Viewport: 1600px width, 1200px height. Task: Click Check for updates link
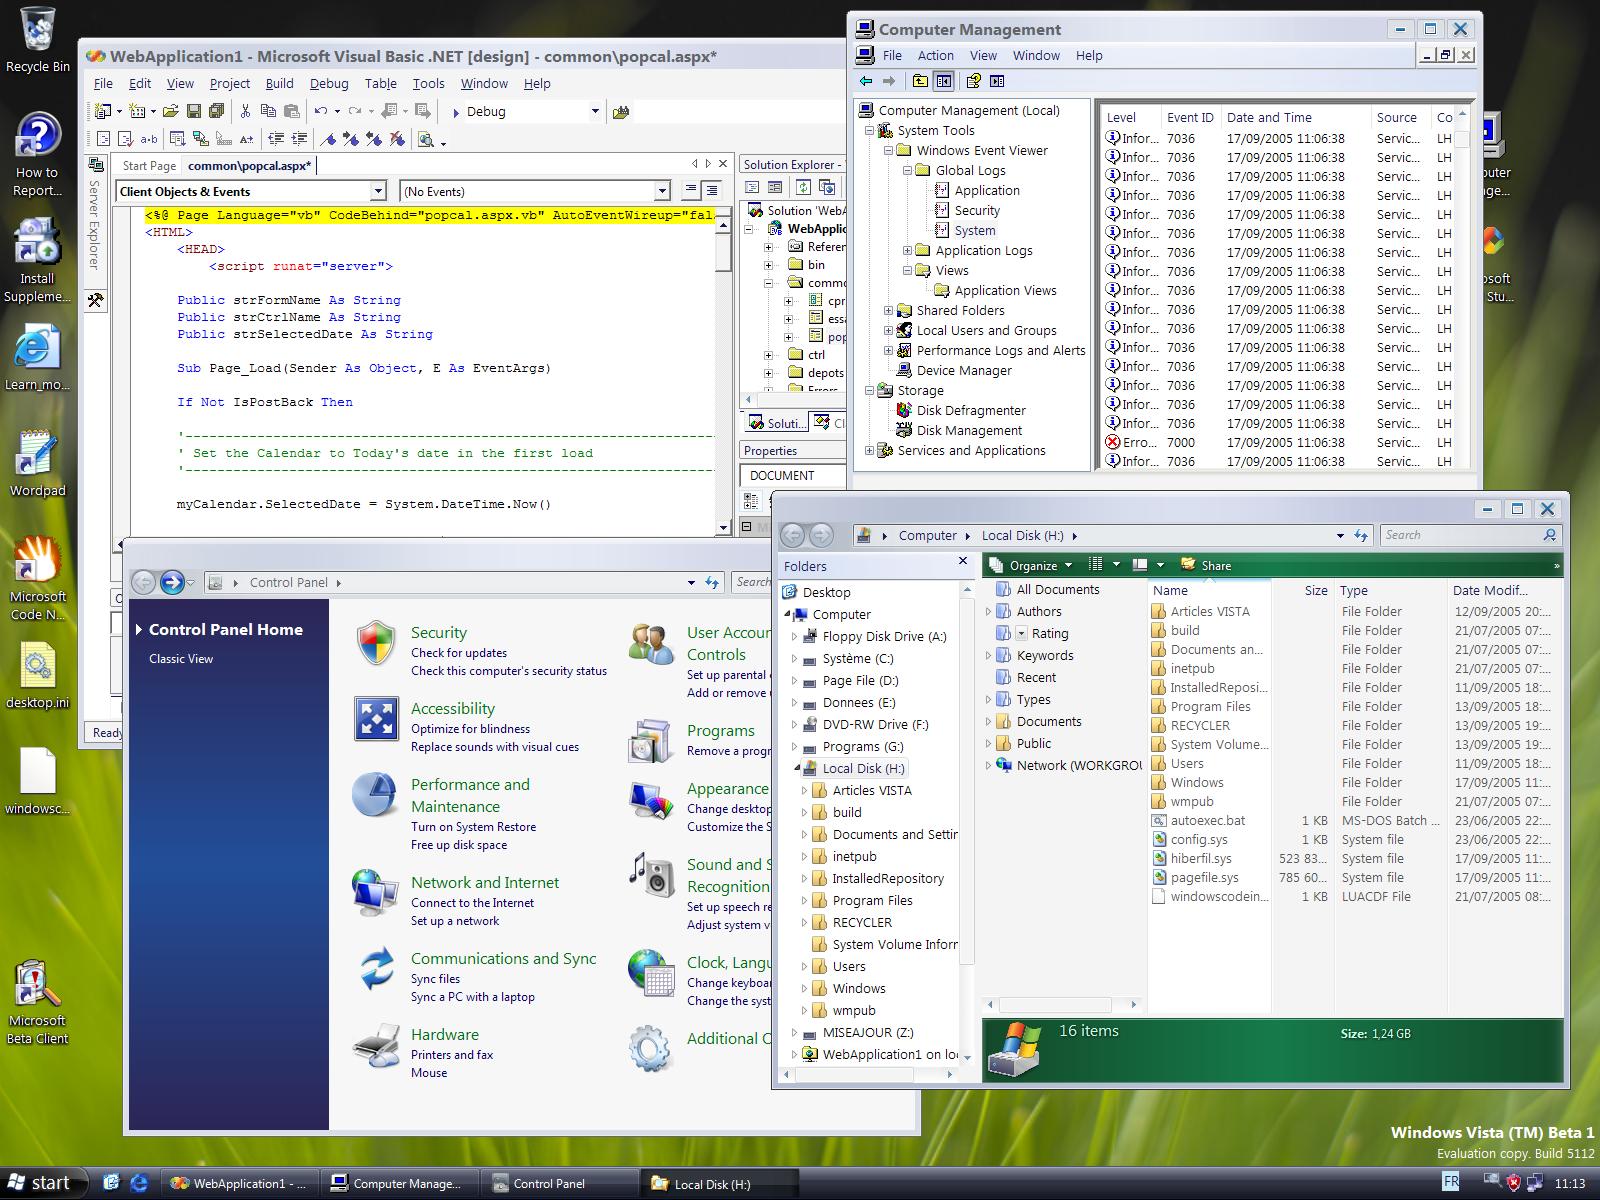pyautogui.click(x=459, y=653)
